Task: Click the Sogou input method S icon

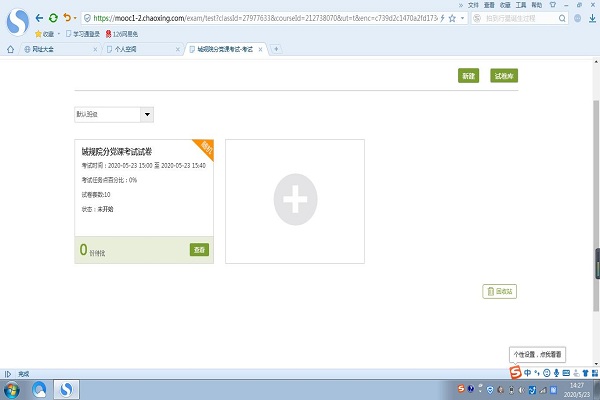Action: (x=513, y=372)
